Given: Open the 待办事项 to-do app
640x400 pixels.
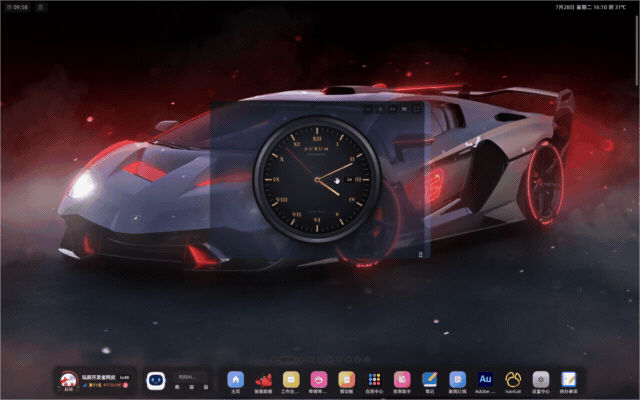Looking at the screenshot, I should point(569,380).
